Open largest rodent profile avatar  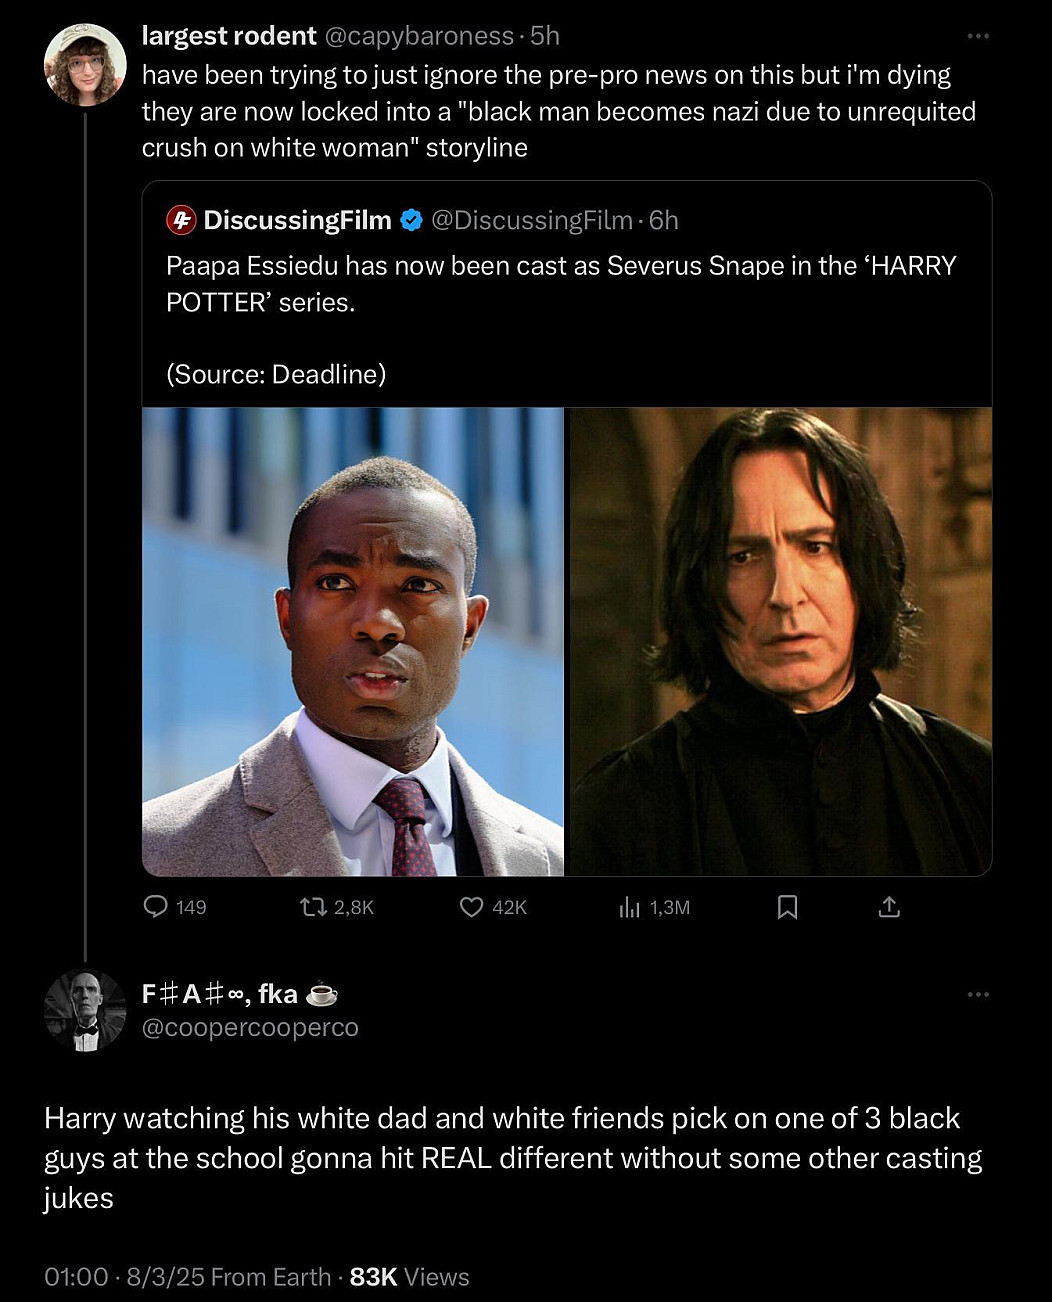(x=85, y=65)
